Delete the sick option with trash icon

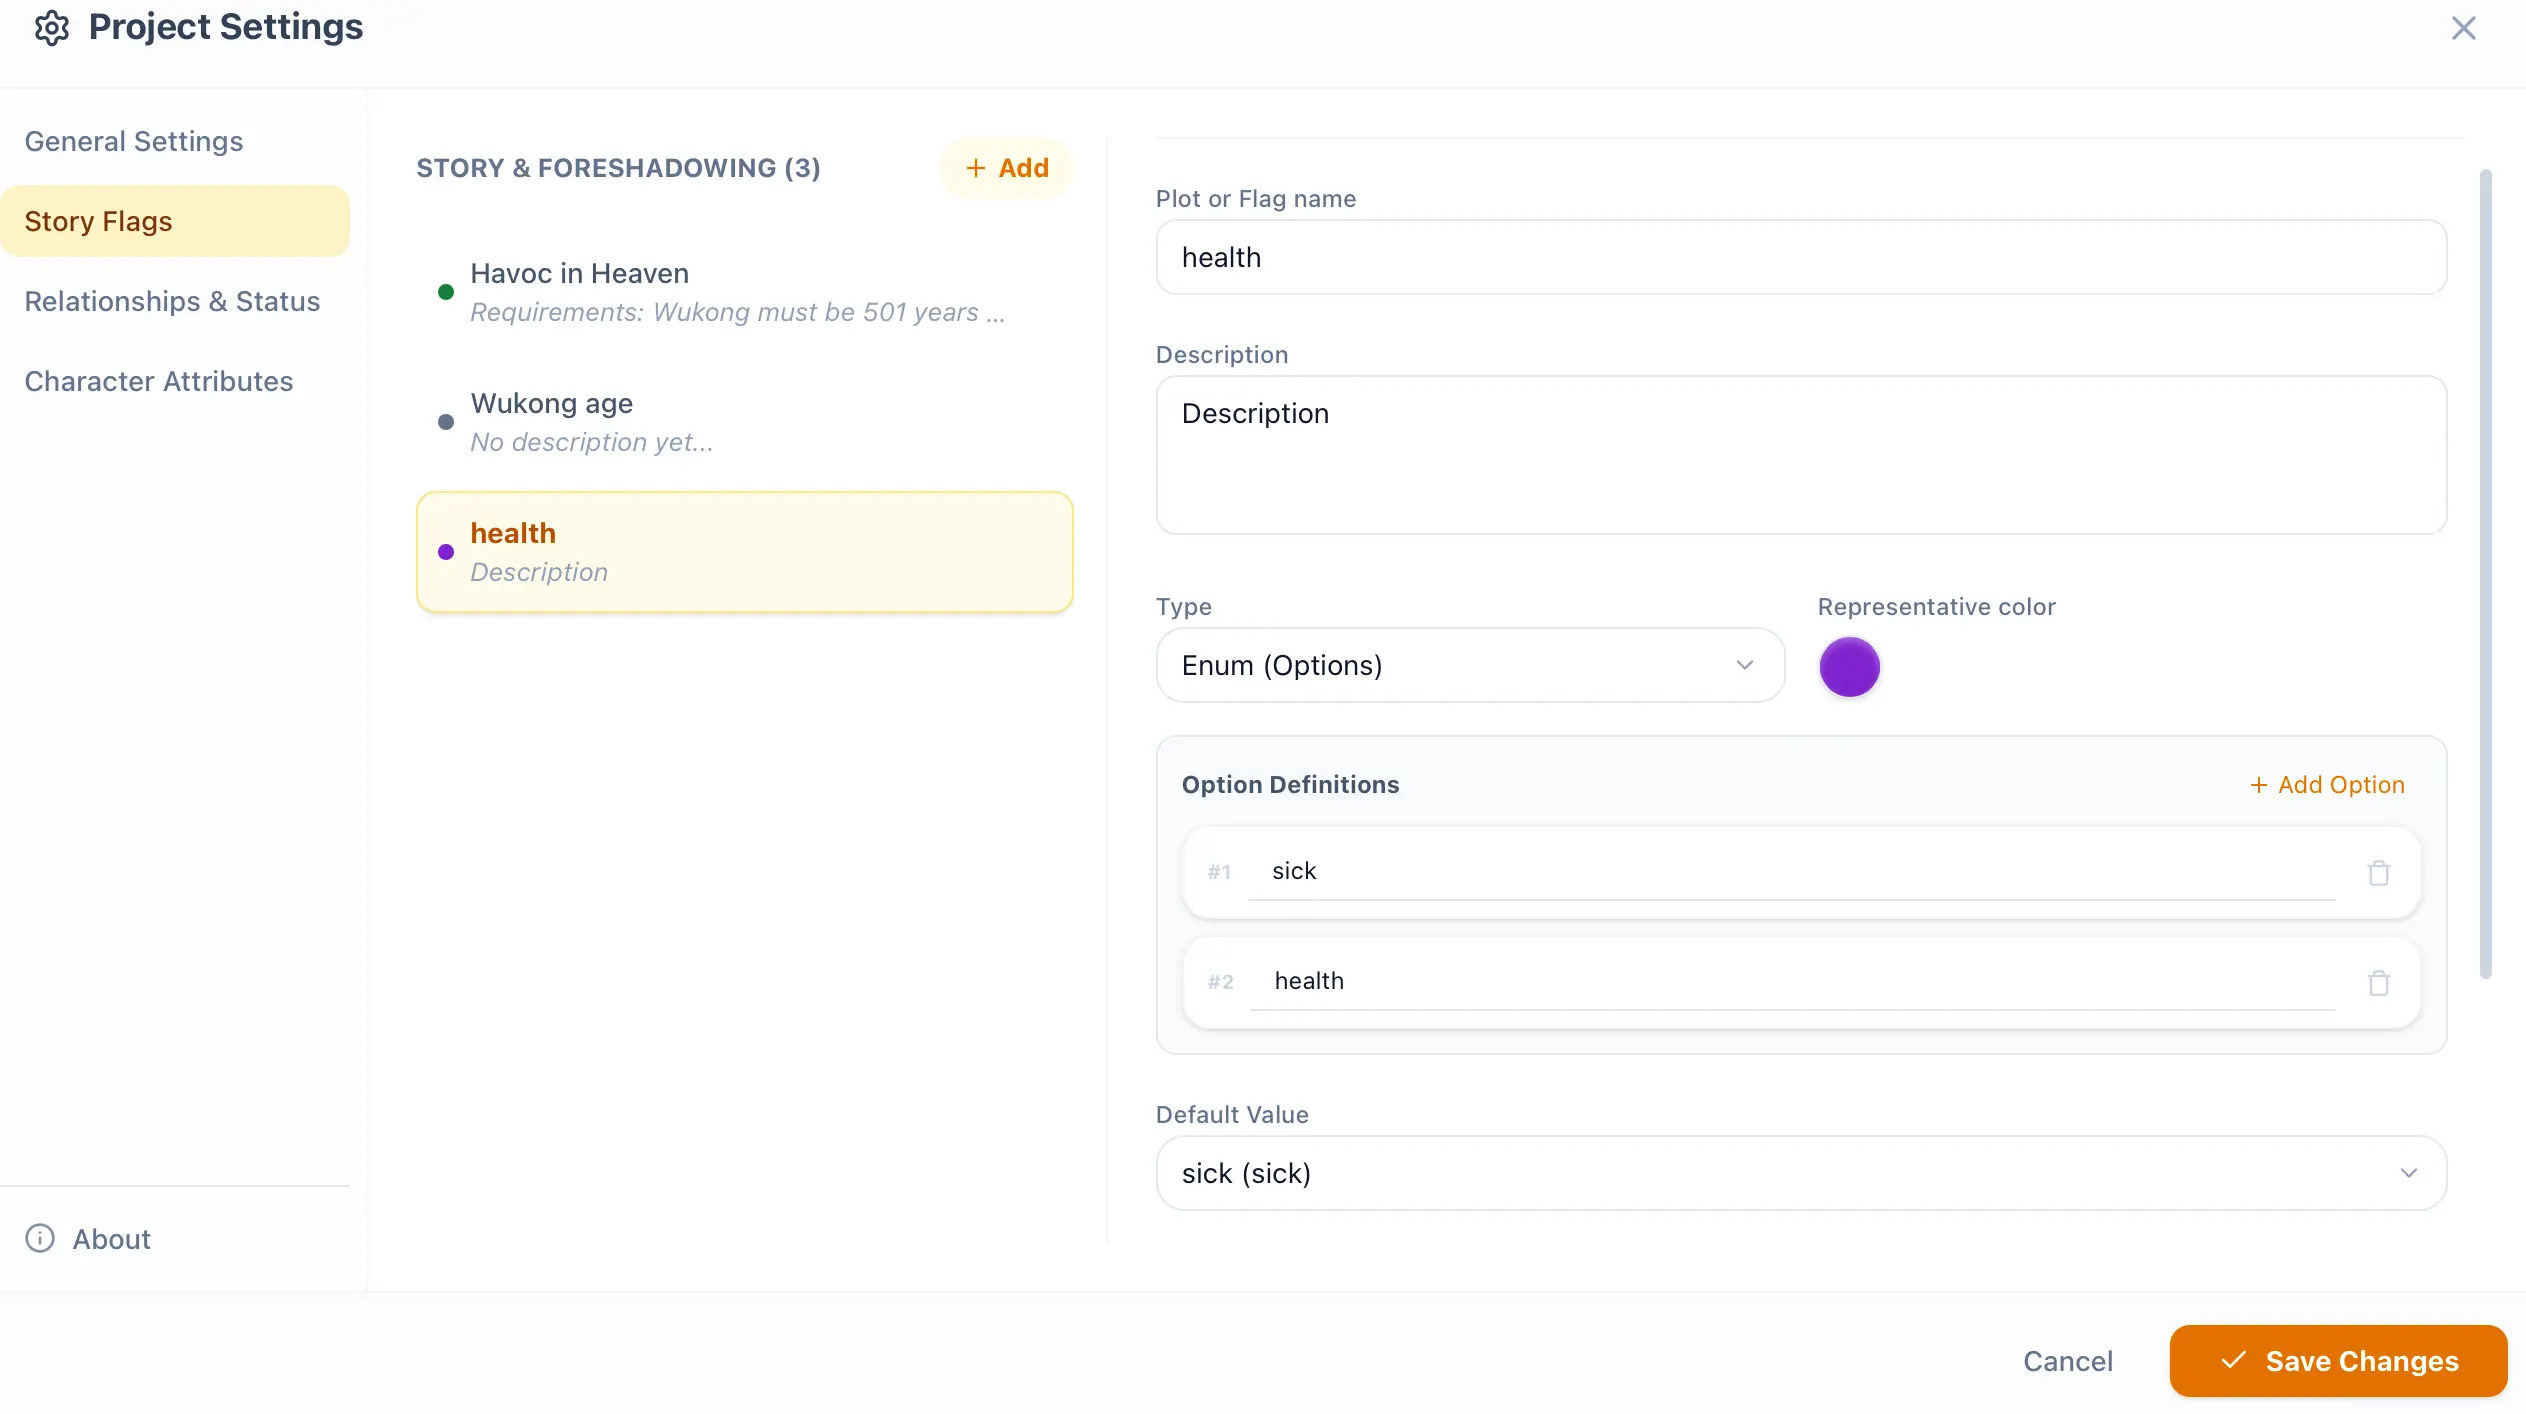pos(2378,872)
